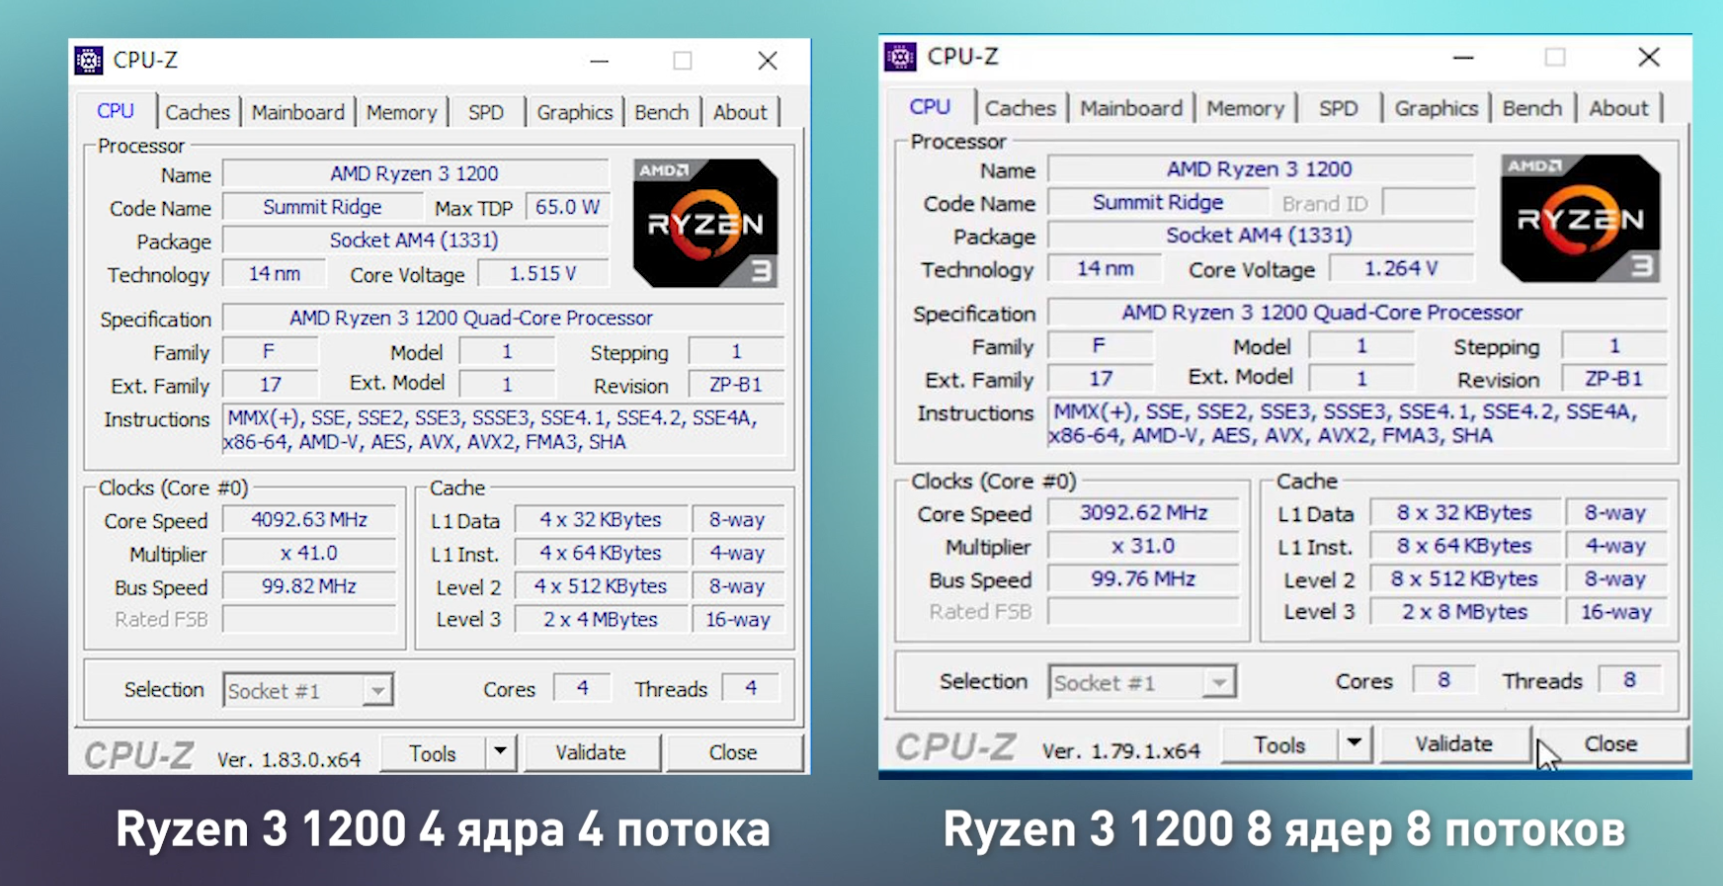
Task: Open Mainboard tab in left CPU-Z window
Action: click(298, 112)
